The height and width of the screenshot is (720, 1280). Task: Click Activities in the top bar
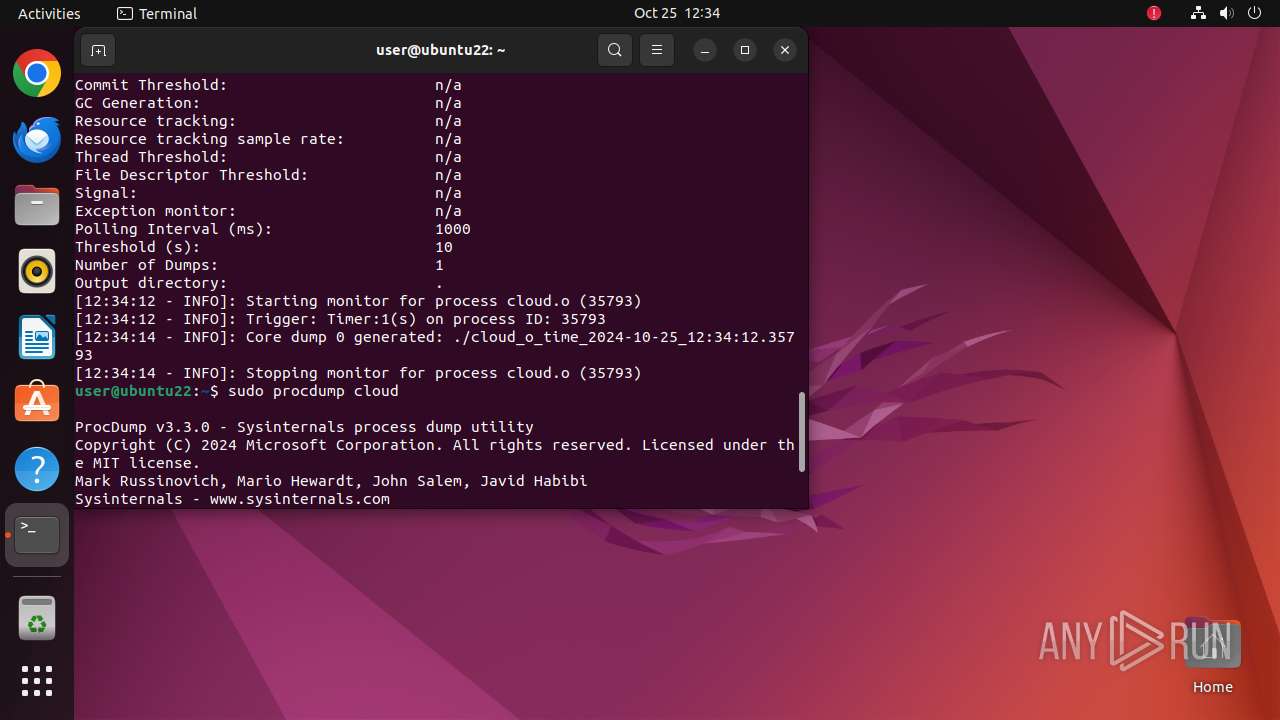pyautogui.click(x=49, y=13)
